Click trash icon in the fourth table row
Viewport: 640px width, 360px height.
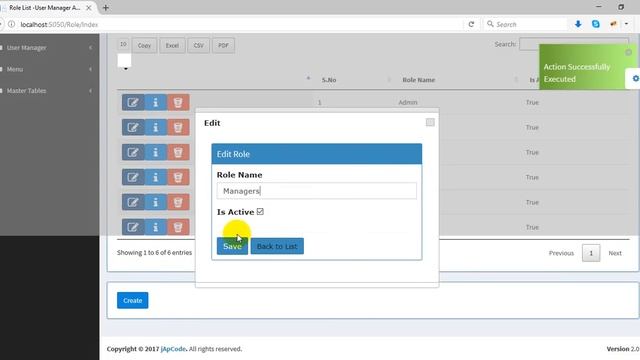(178, 177)
